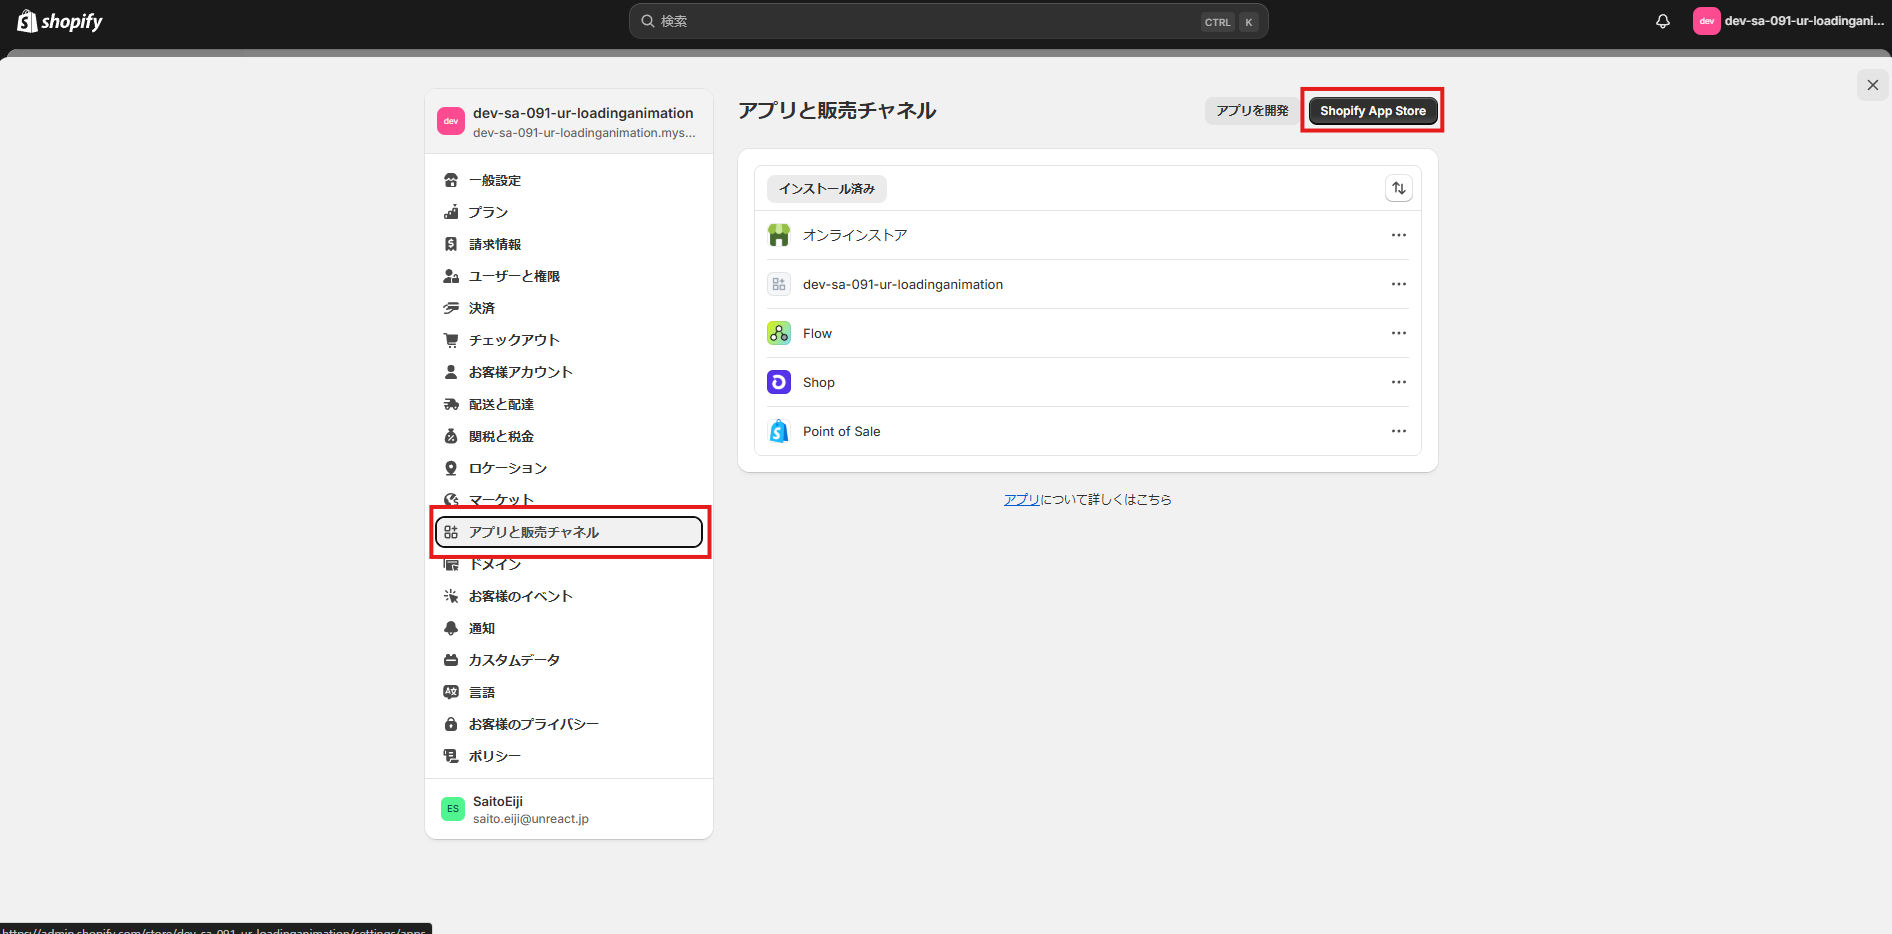Click the オンラインストア green bag icon

pyautogui.click(x=778, y=235)
